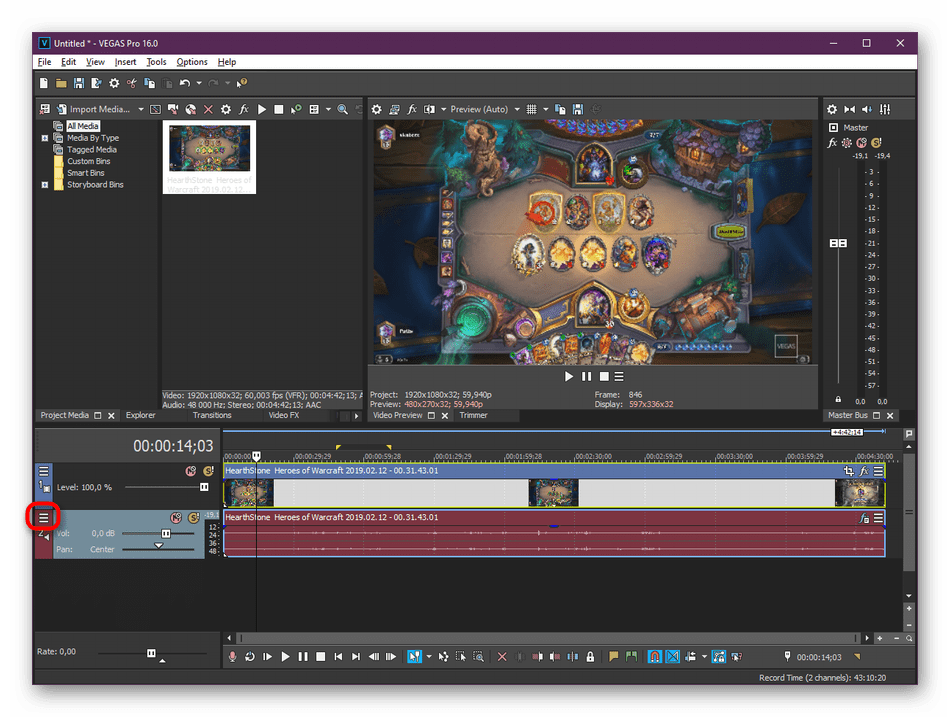Open the Insert menu

(125, 62)
